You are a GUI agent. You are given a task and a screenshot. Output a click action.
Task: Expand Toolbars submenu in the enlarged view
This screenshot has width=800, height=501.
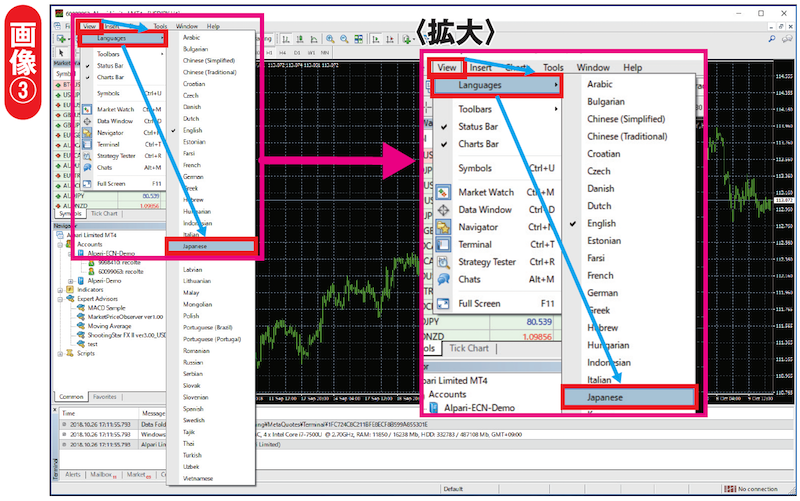coord(497,109)
